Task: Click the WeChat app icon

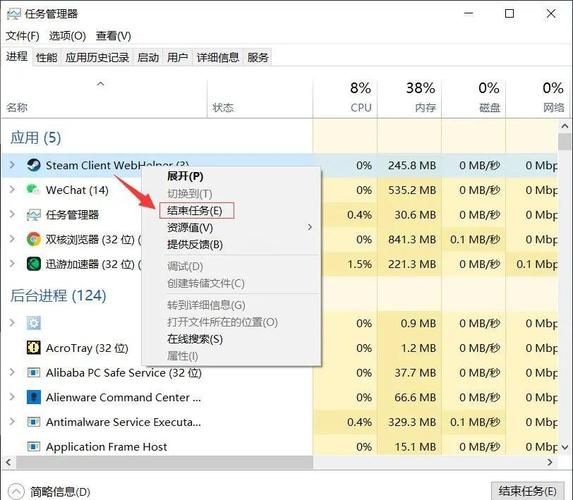Action: tap(33, 190)
